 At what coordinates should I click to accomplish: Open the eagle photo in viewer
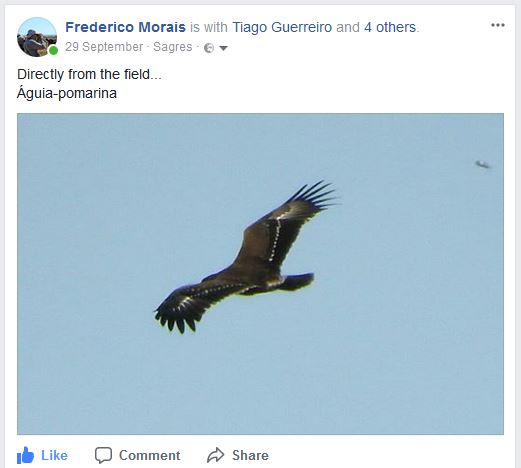point(260,274)
